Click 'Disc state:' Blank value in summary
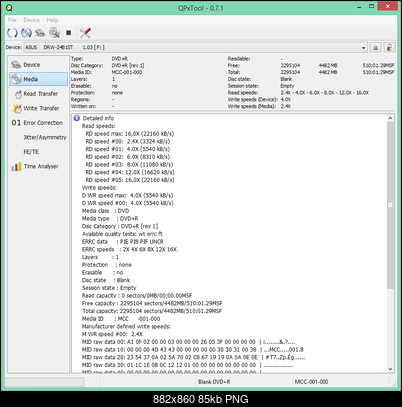The height and width of the screenshot is (407, 402). coord(286,79)
